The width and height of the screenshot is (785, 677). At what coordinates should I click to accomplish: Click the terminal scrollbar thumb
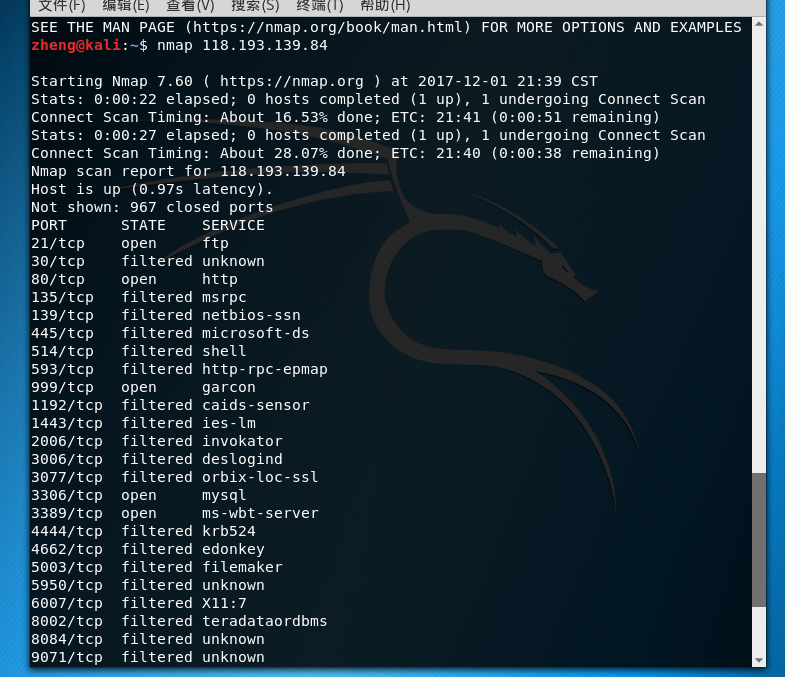(x=759, y=539)
